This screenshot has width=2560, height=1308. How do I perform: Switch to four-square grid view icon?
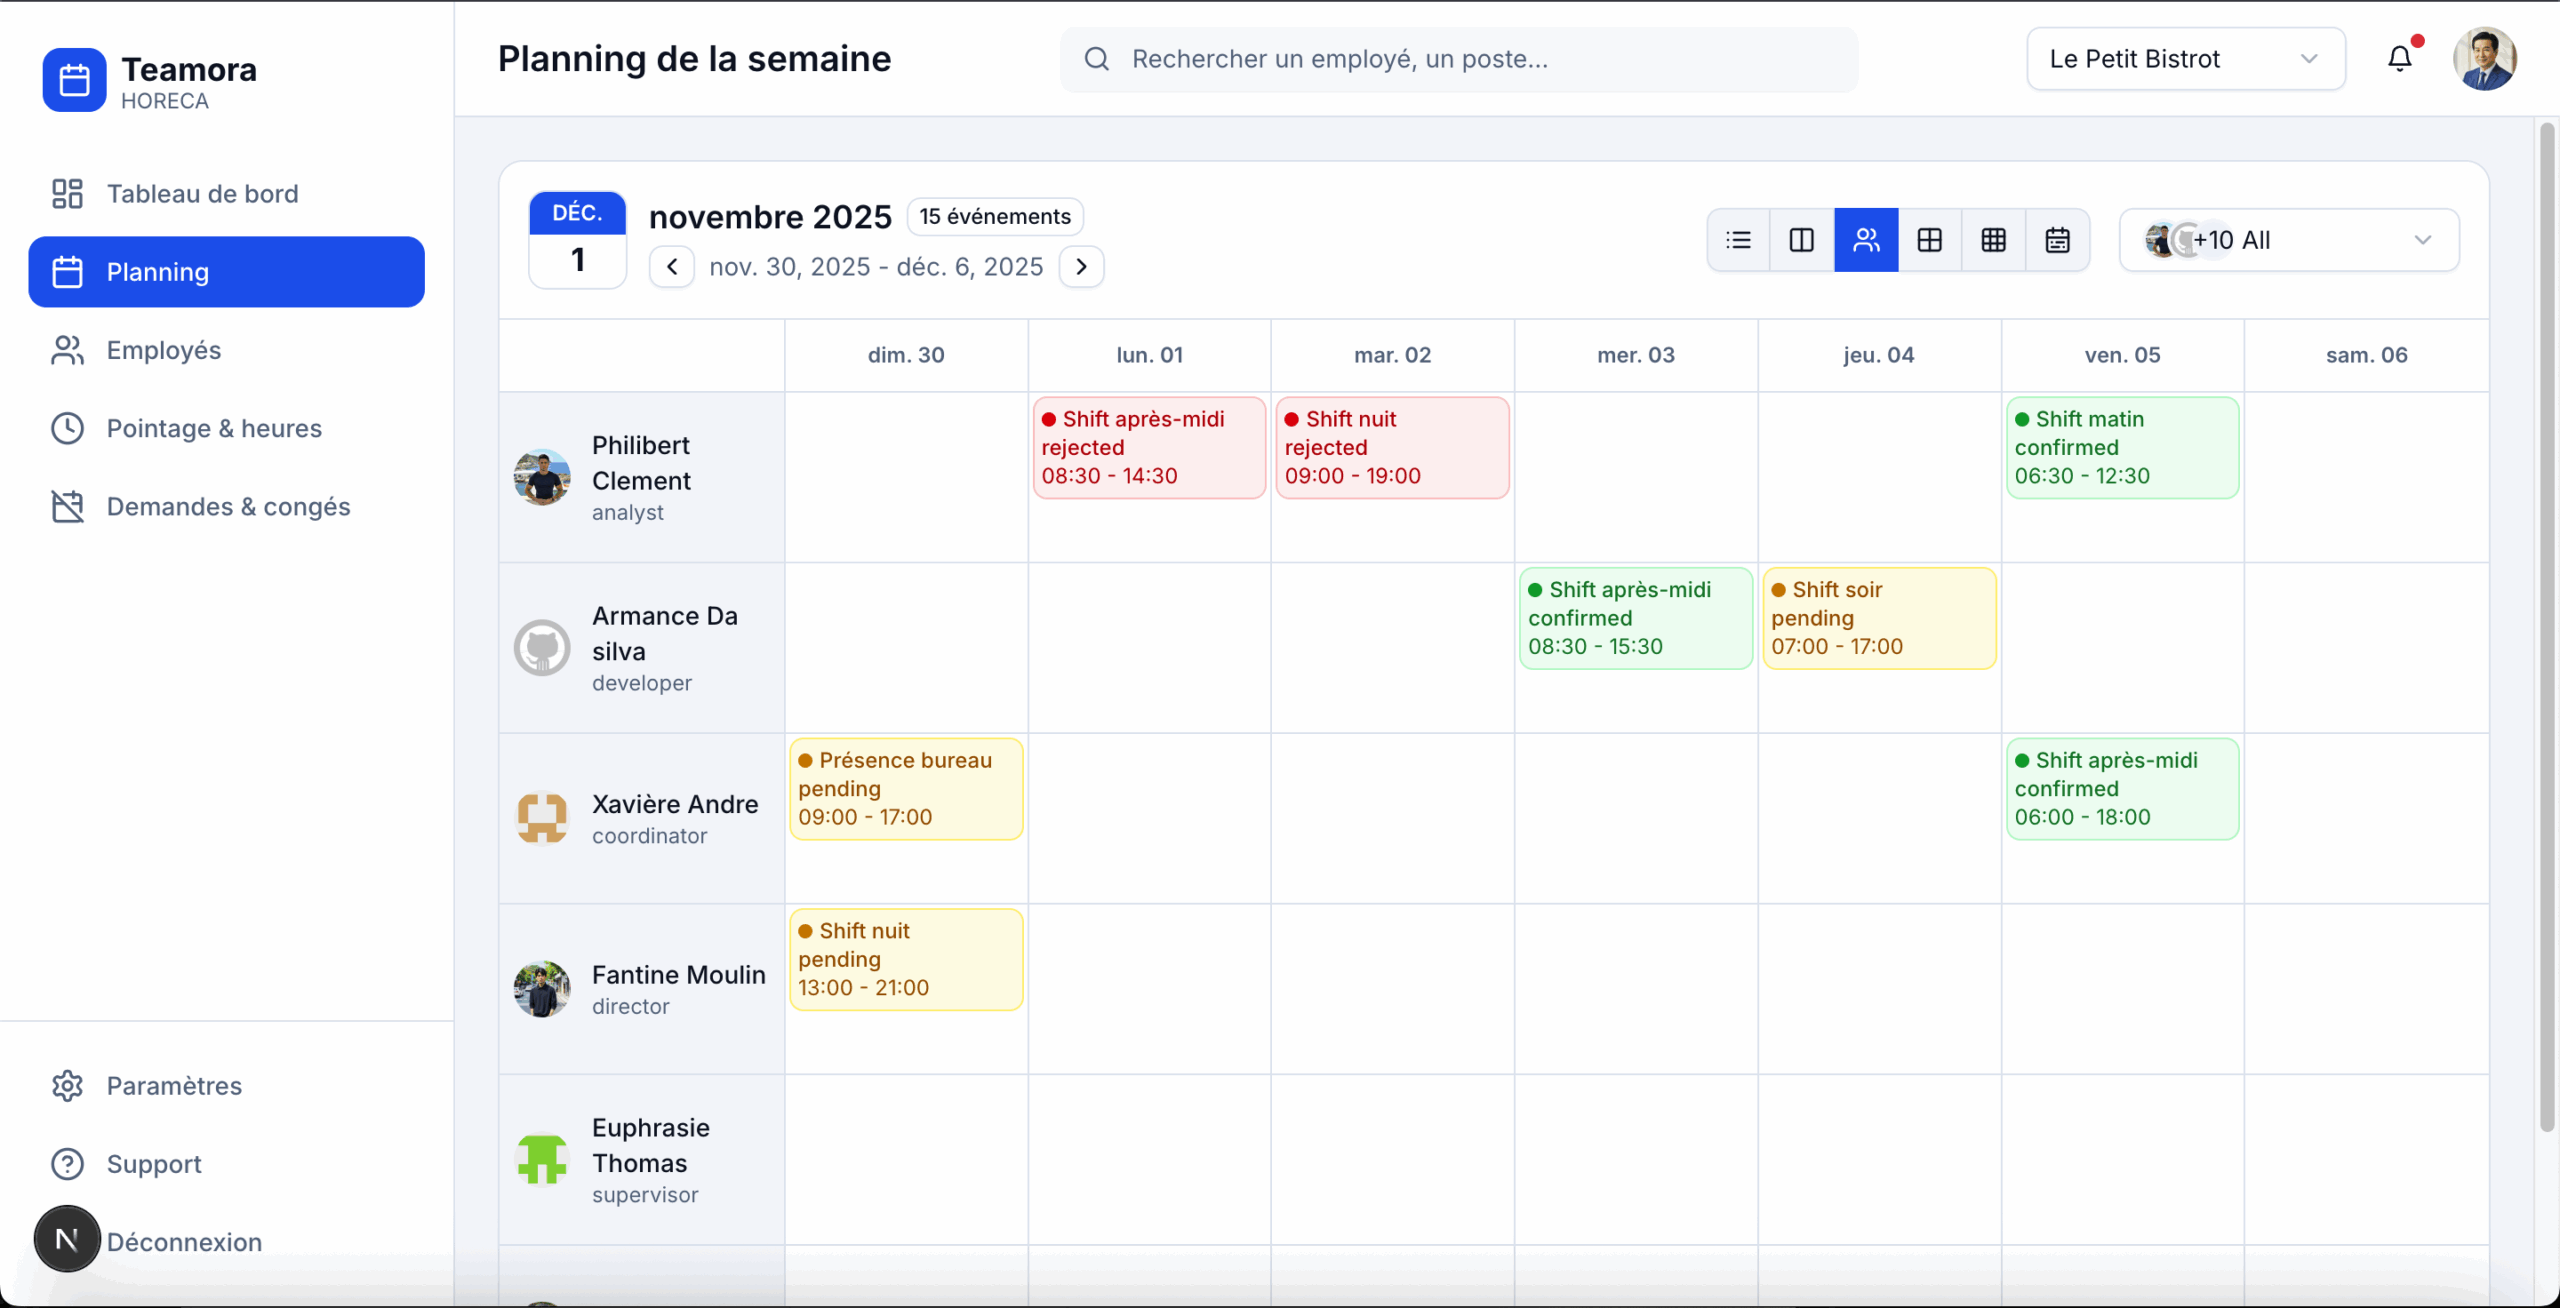click(1930, 240)
